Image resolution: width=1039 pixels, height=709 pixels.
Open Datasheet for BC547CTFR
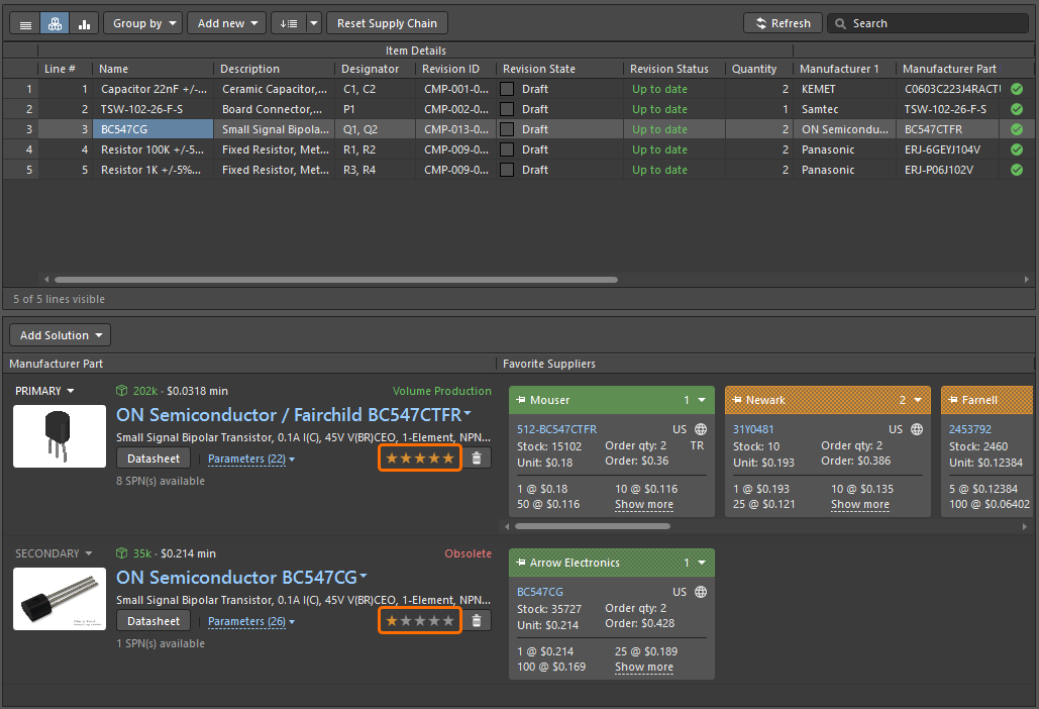pos(153,459)
